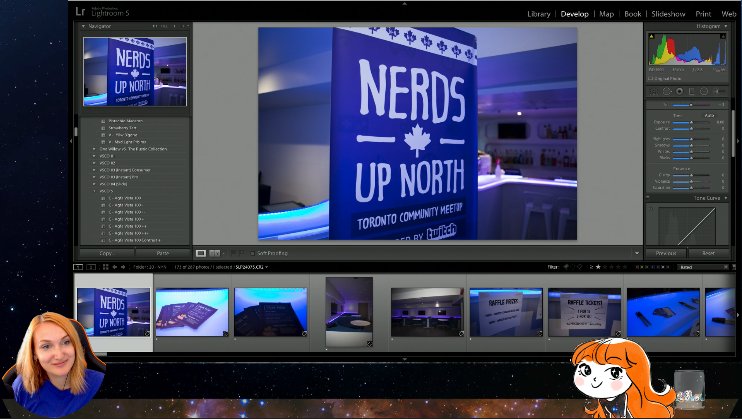
Task: Hide the filmstrip with bottom arrow
Action: [404, 359]
